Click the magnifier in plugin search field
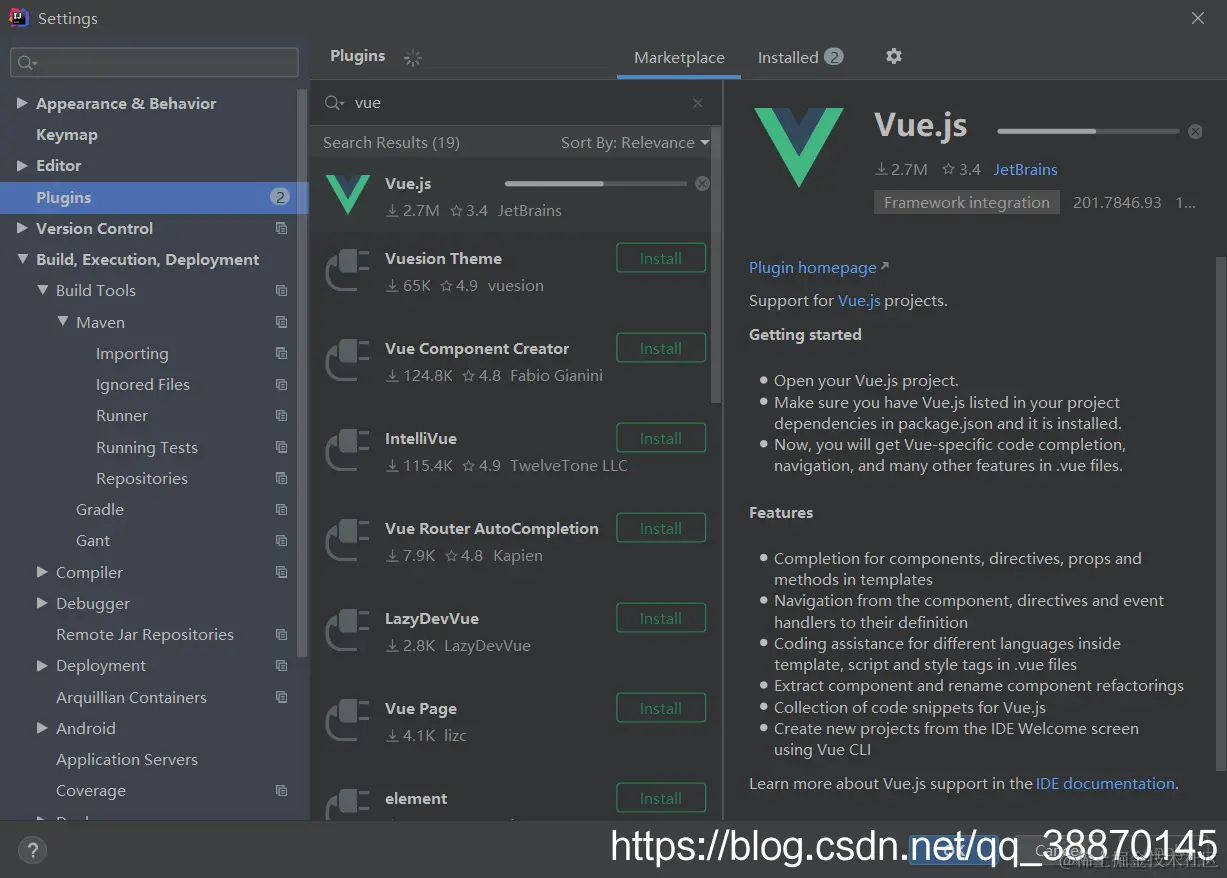Image resolution: width=1227 pixels, height=878 pixels. pos(335,103)
